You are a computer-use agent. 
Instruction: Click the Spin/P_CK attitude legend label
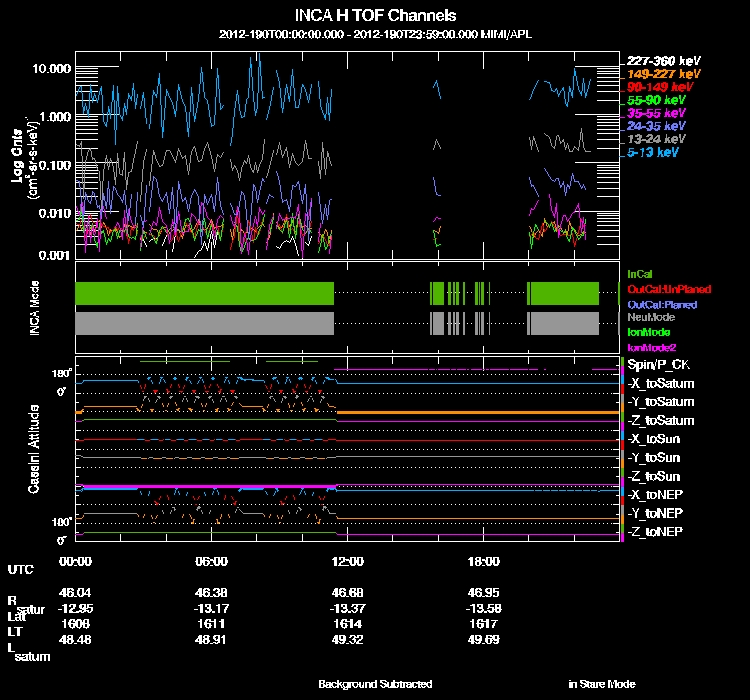point(657,365)
